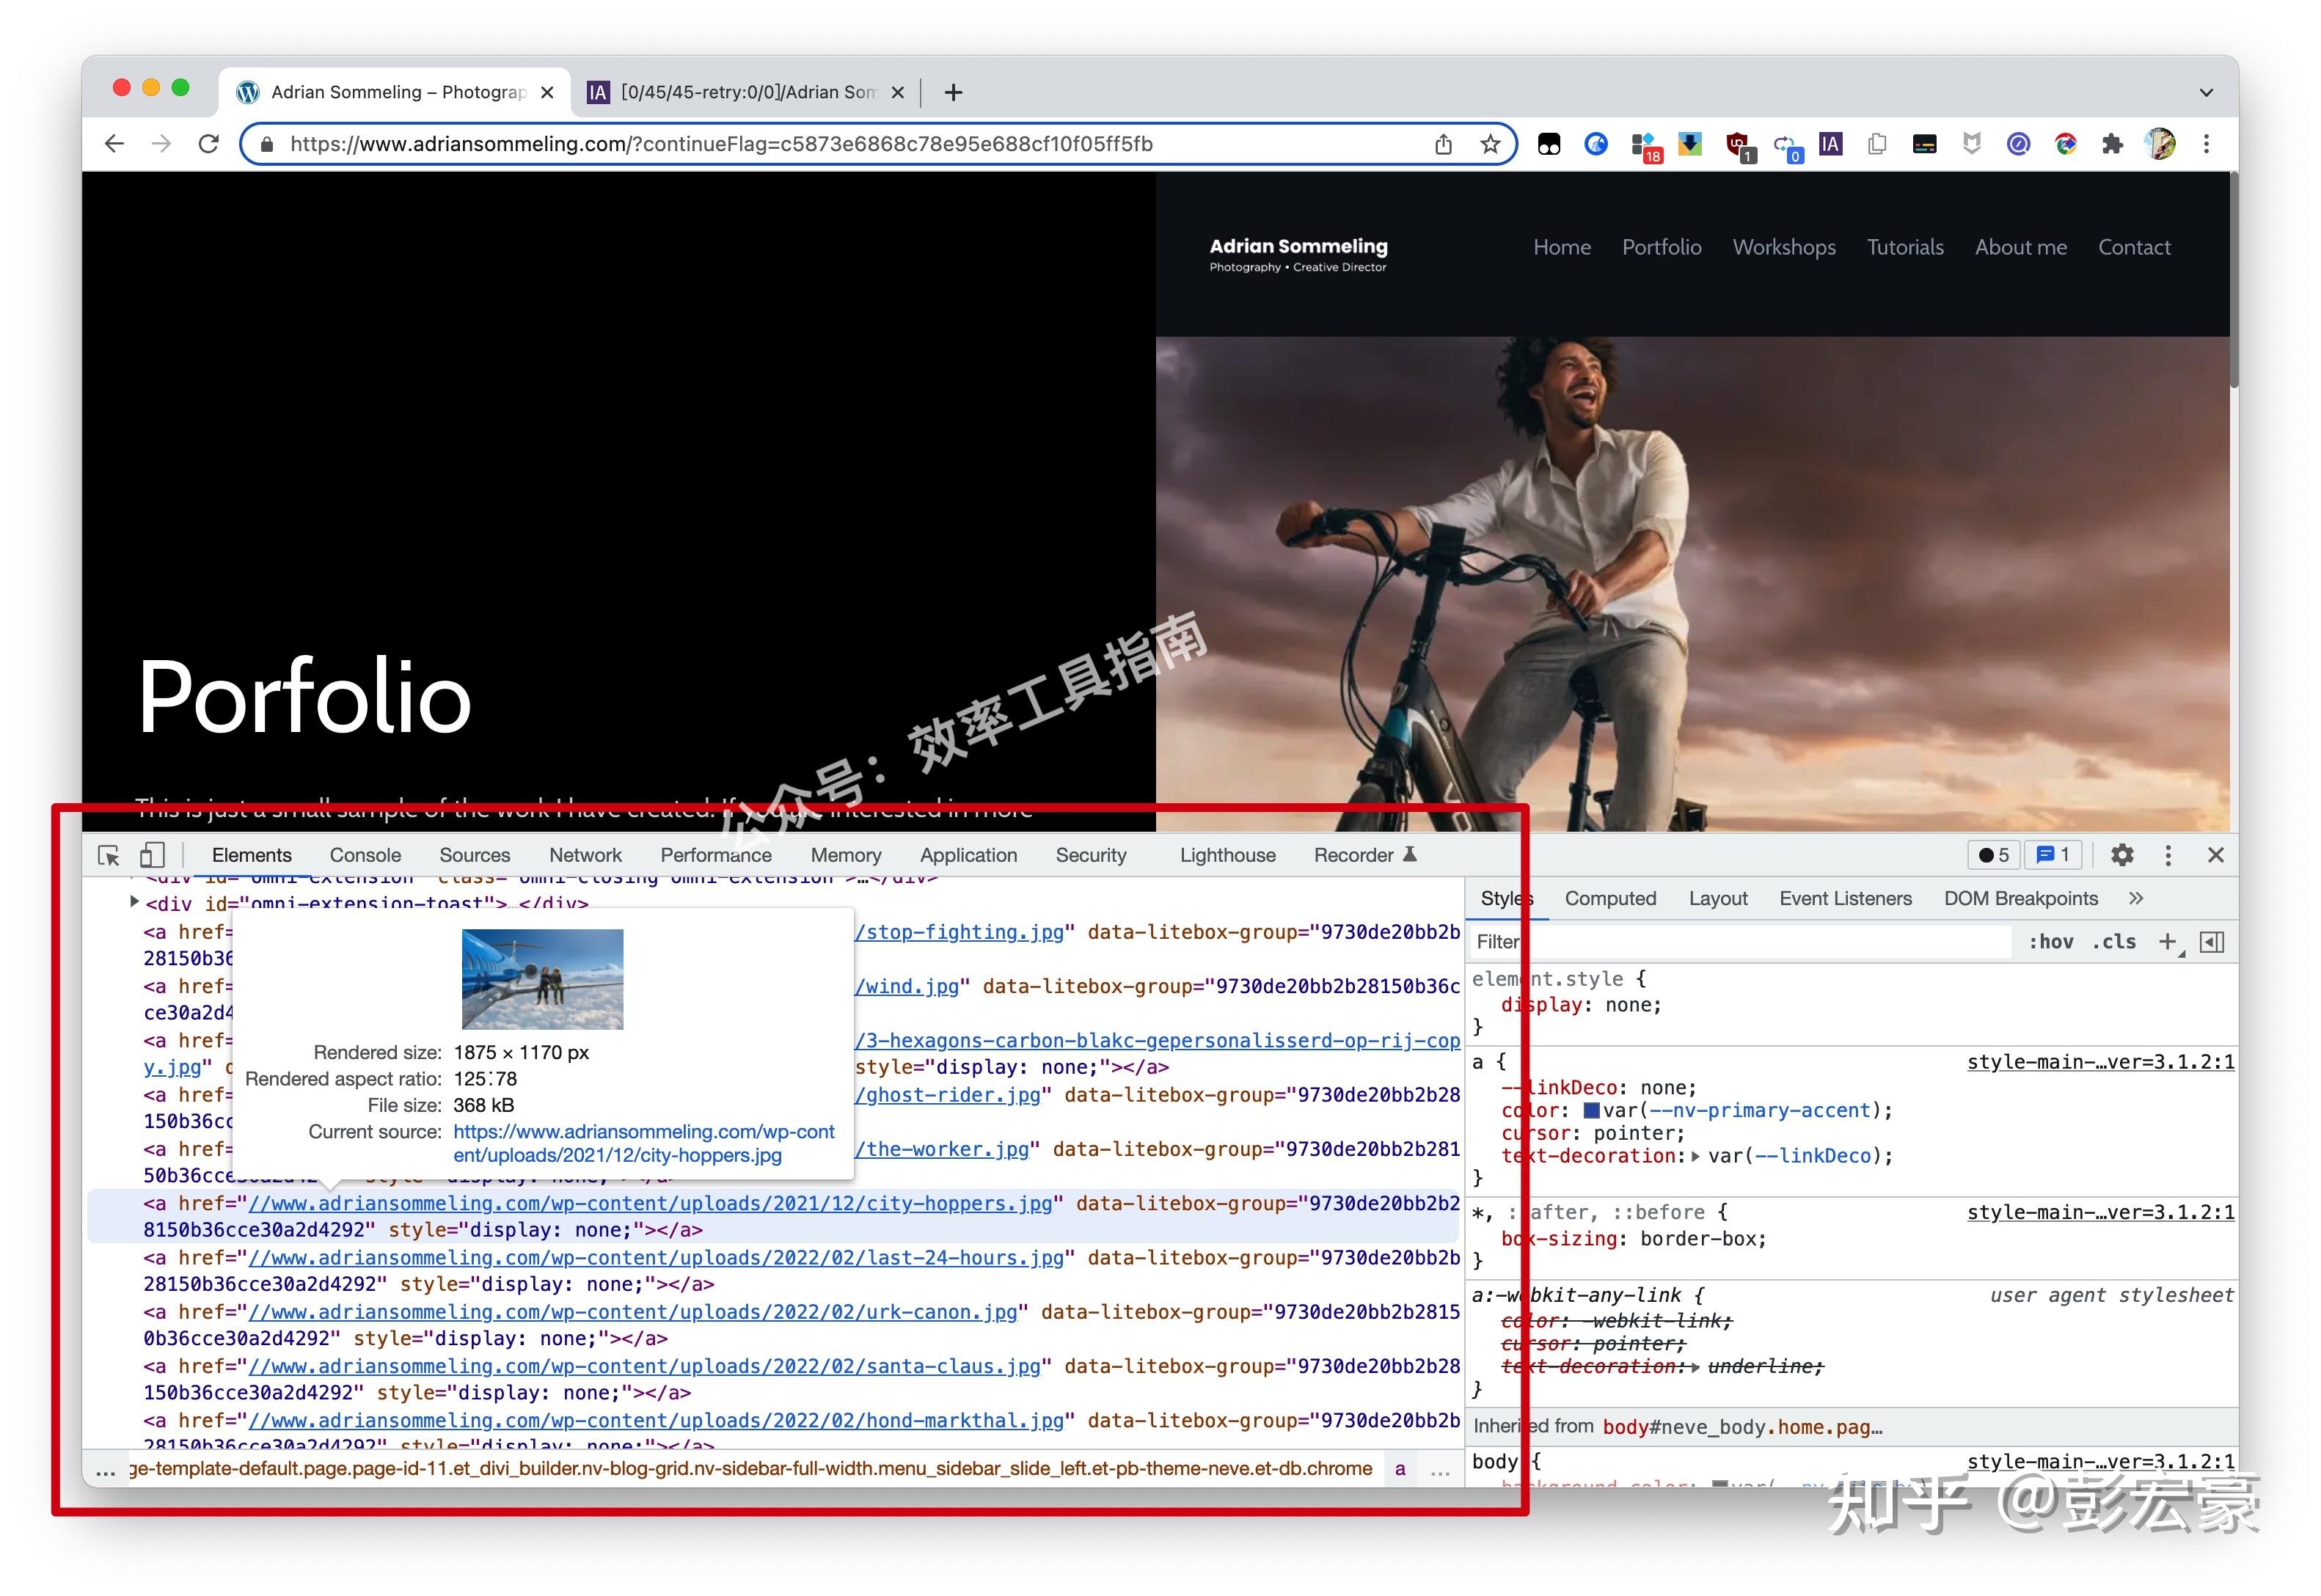Expand the div#omni-extension-toast tree node
The image size is (2321, 1596).
[x=135, y=903]
